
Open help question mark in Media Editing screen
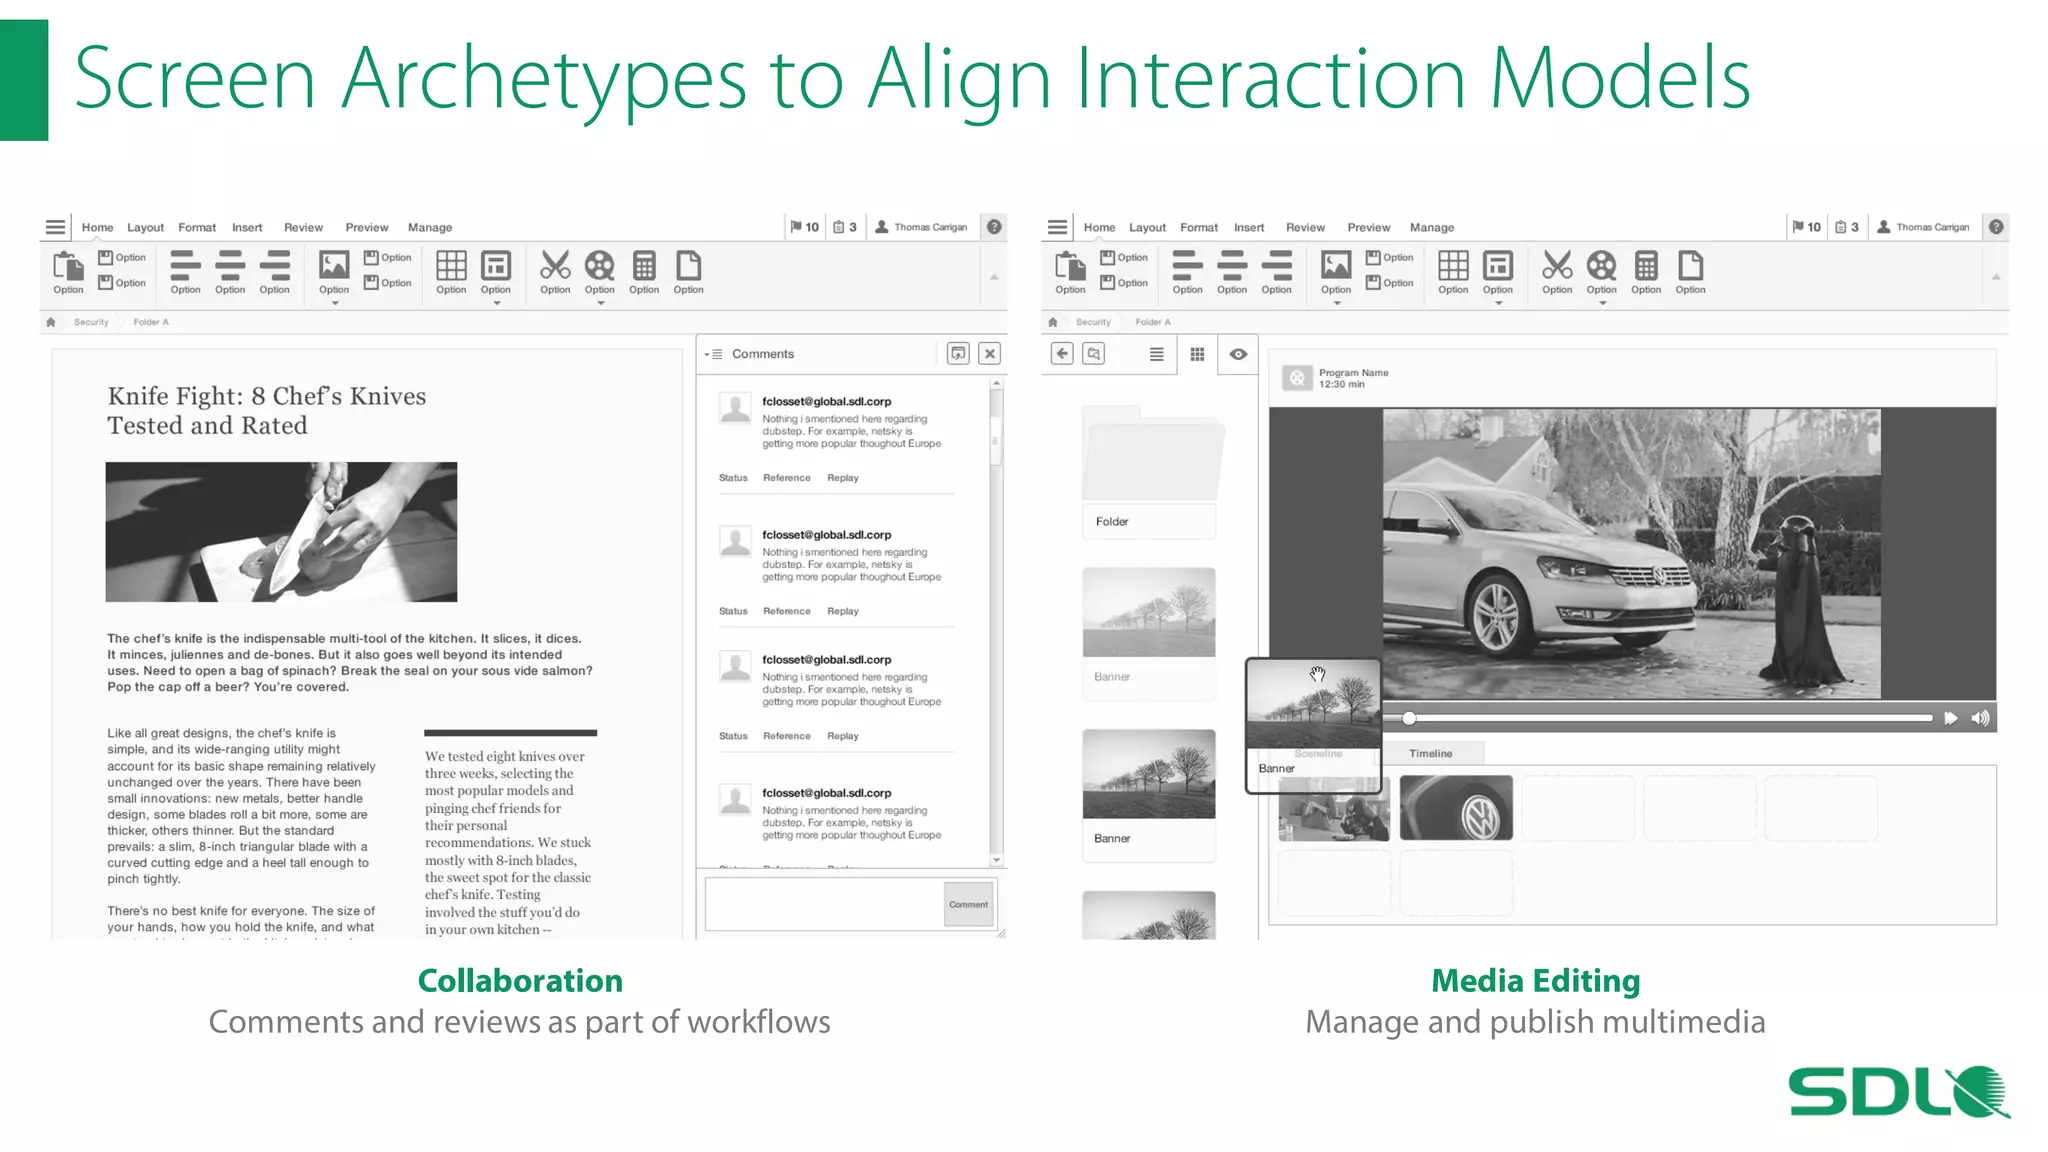[1996, 227]
